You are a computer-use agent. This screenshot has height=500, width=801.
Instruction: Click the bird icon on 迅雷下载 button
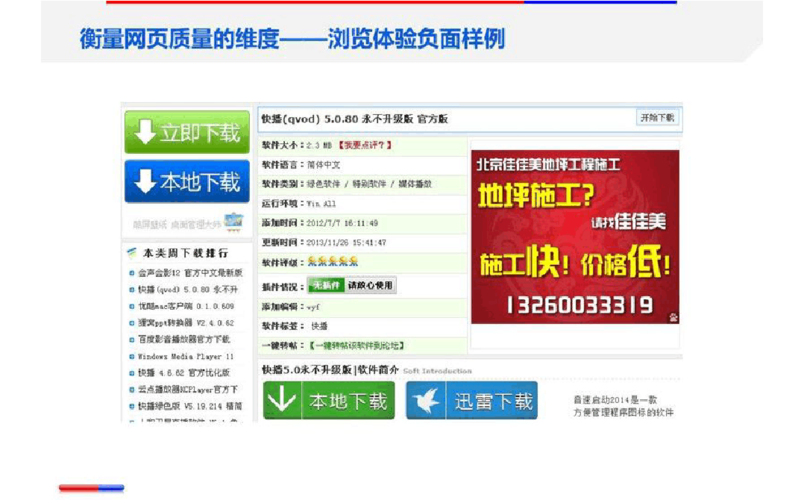pos(426,401)
